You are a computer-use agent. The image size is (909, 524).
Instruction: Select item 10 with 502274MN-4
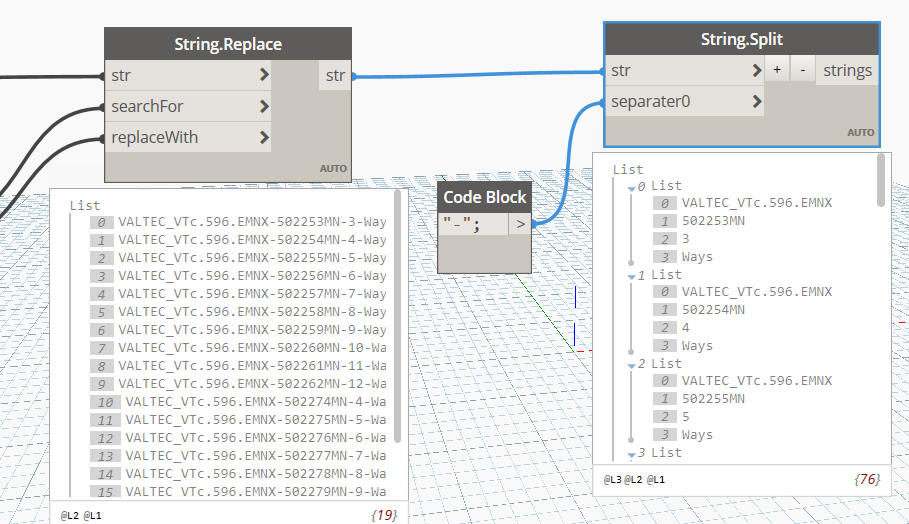click(x=256, y=402)
